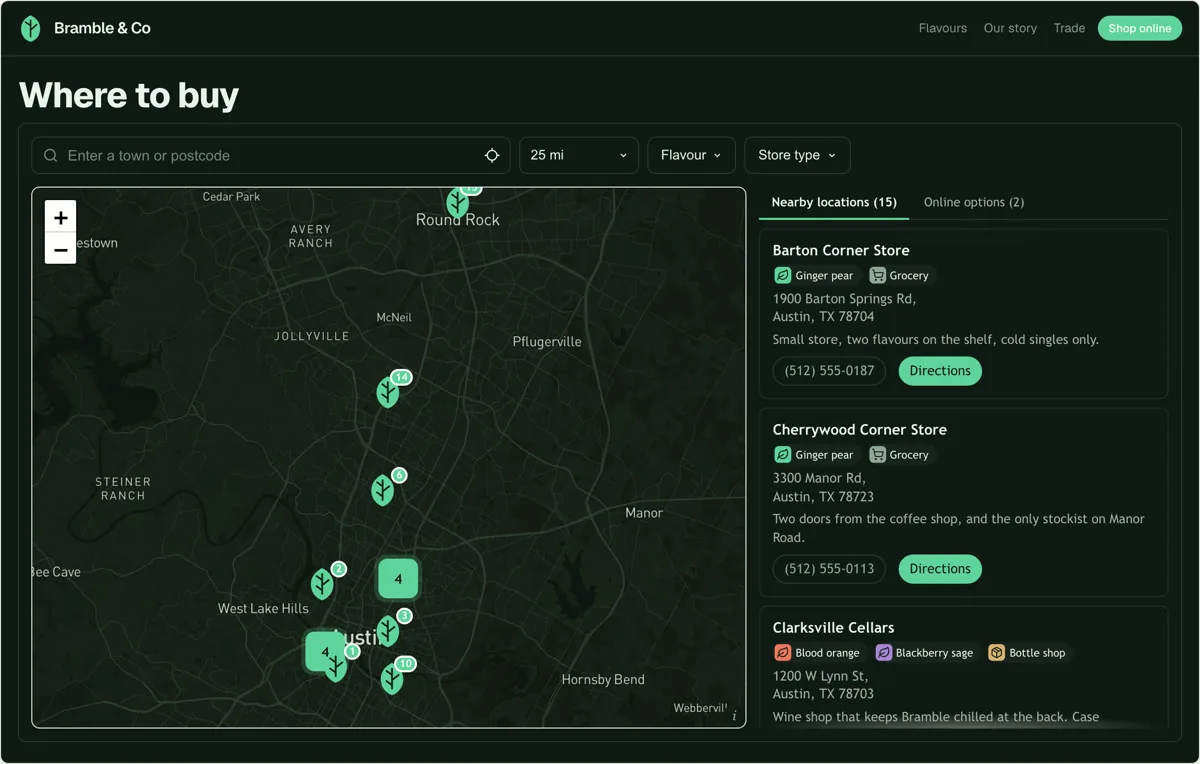Click the '1900 Barton Springs Rd,' address line

point(845,298)
